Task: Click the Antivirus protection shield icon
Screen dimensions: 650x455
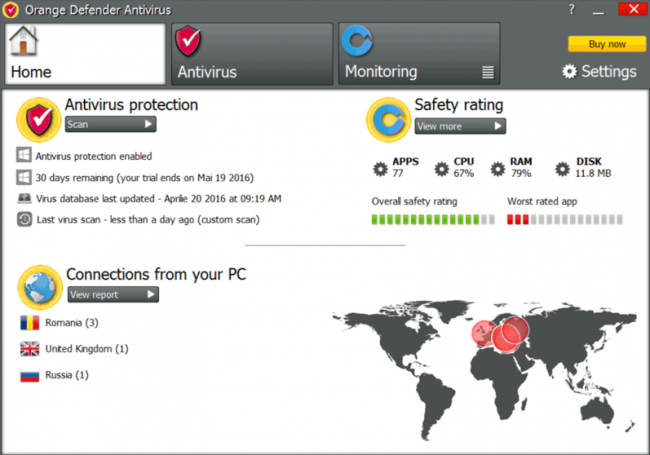Action: click(x=40, y=120)
